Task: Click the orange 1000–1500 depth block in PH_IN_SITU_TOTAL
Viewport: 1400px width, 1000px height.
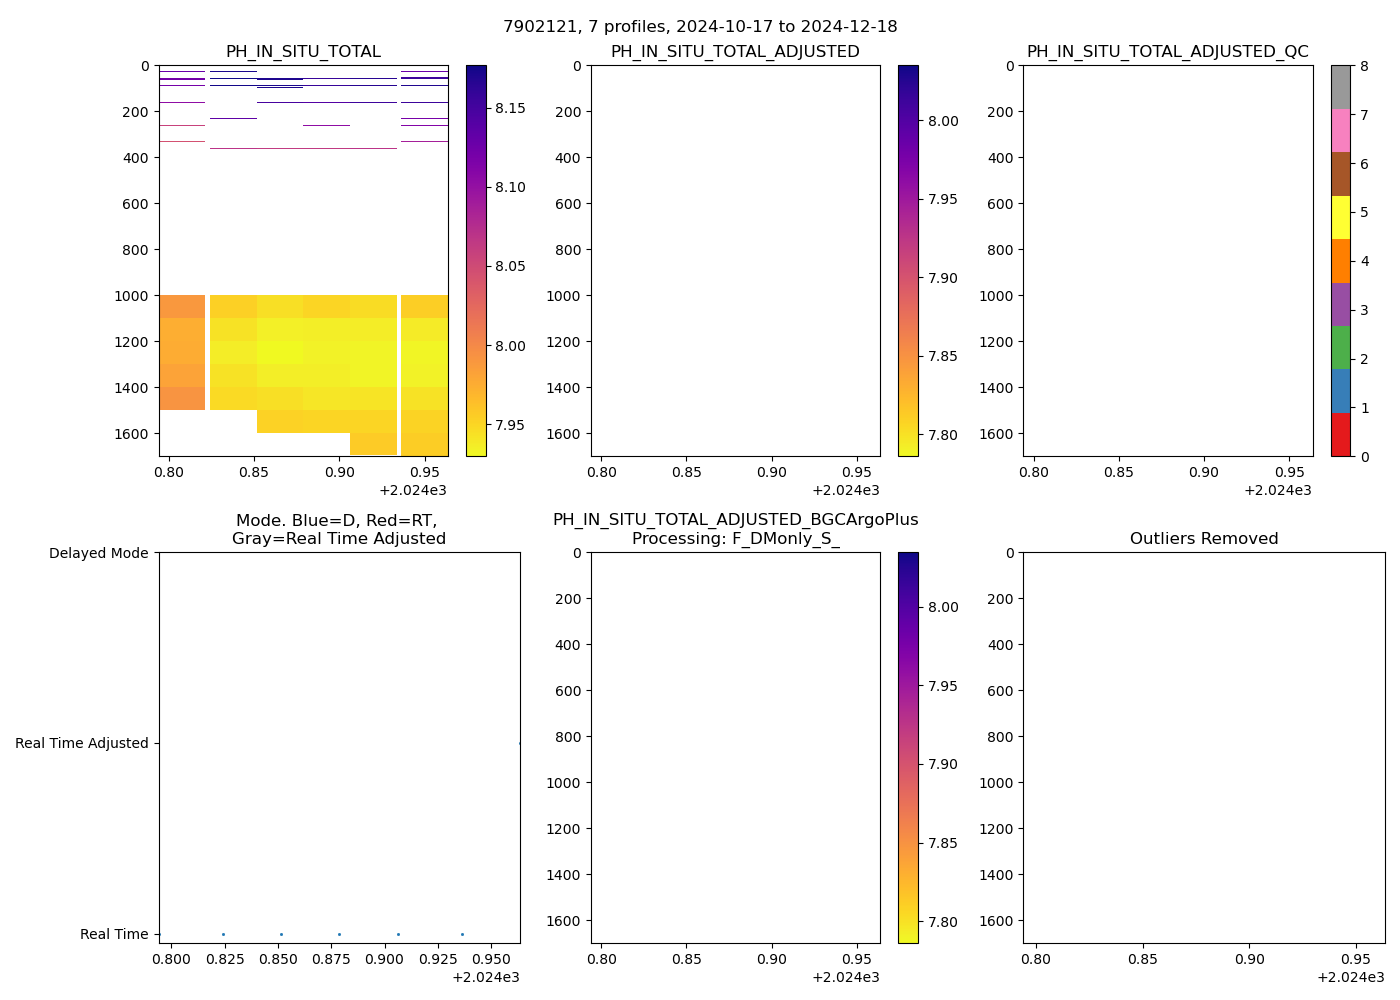Action: coord(182,352)
